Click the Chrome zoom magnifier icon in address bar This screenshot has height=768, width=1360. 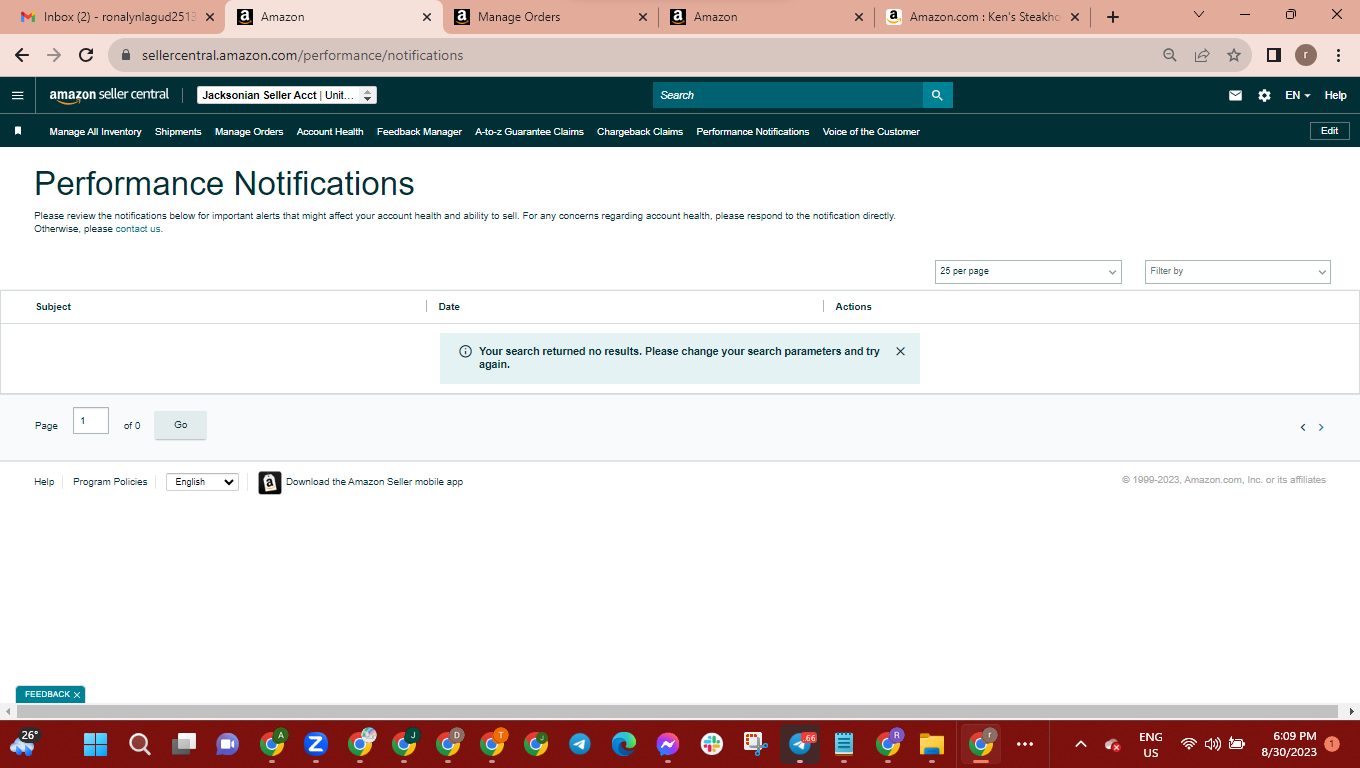tap(1170, 55)
